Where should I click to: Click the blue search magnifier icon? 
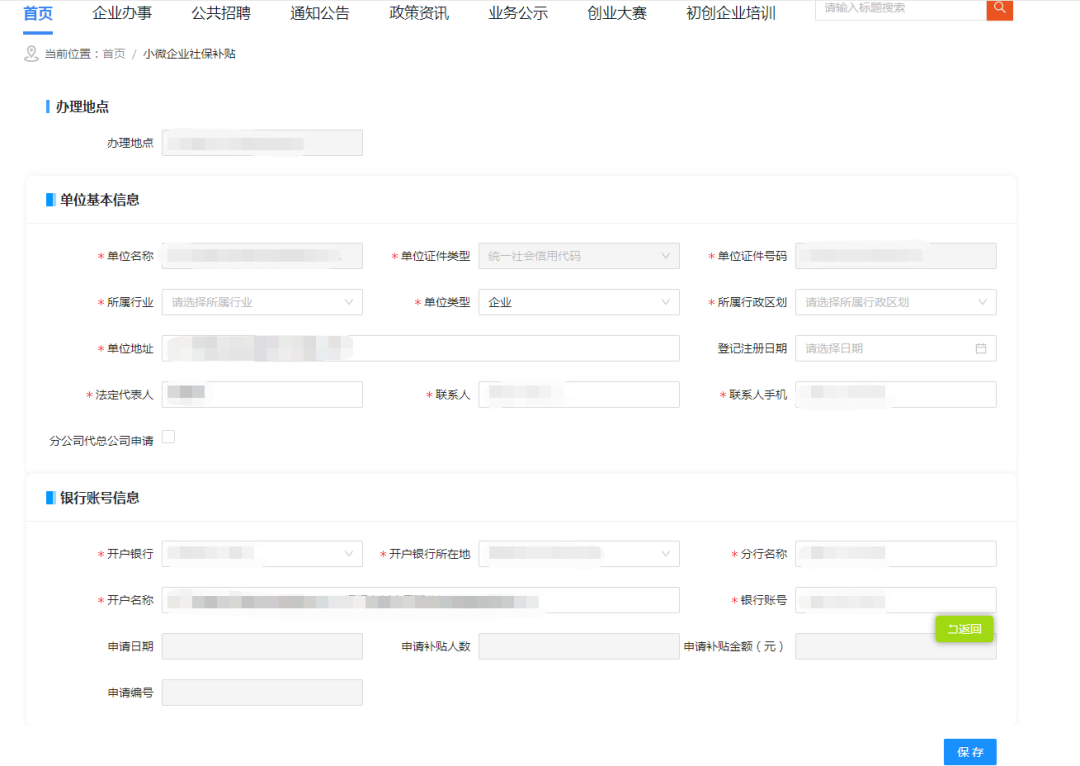tap(999, 10)
